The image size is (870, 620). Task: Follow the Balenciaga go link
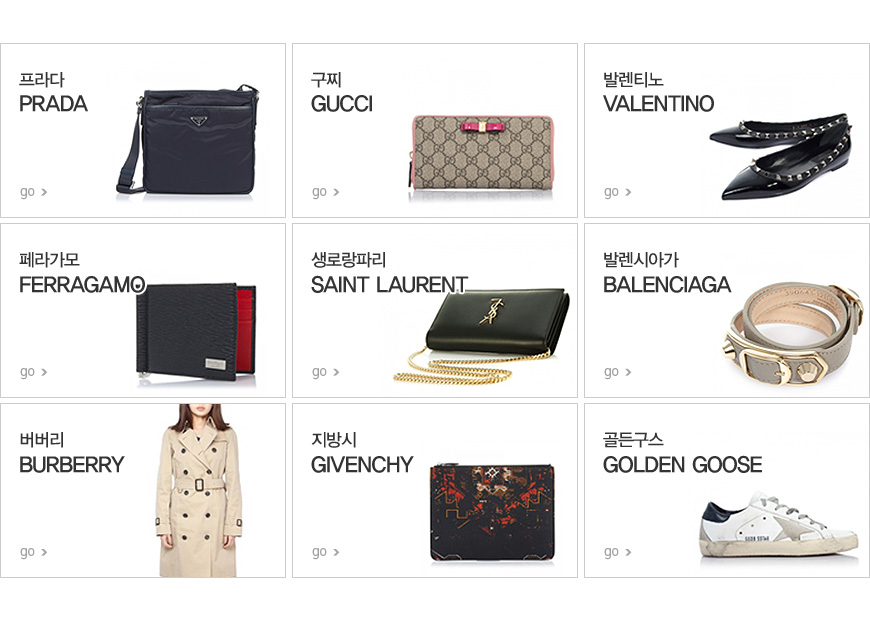click(618, 372)
